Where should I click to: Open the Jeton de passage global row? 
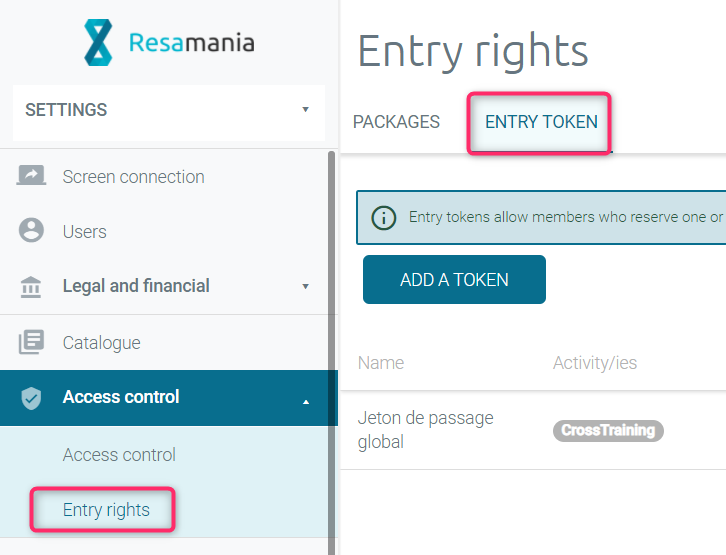(x=425, y=429)
